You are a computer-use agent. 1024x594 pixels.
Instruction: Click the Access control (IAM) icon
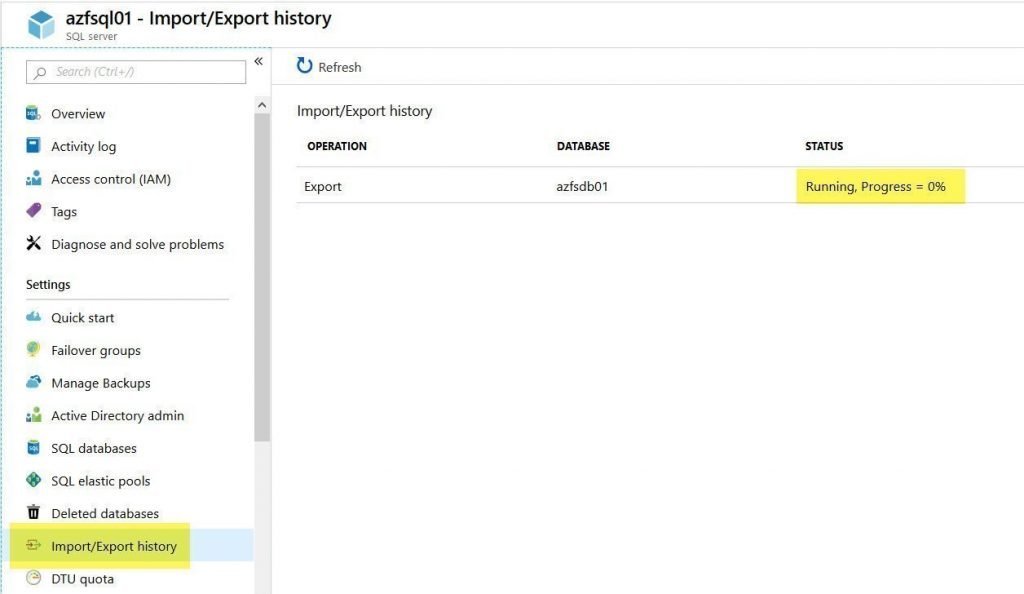pyautogui.click(x=33, y=178)
